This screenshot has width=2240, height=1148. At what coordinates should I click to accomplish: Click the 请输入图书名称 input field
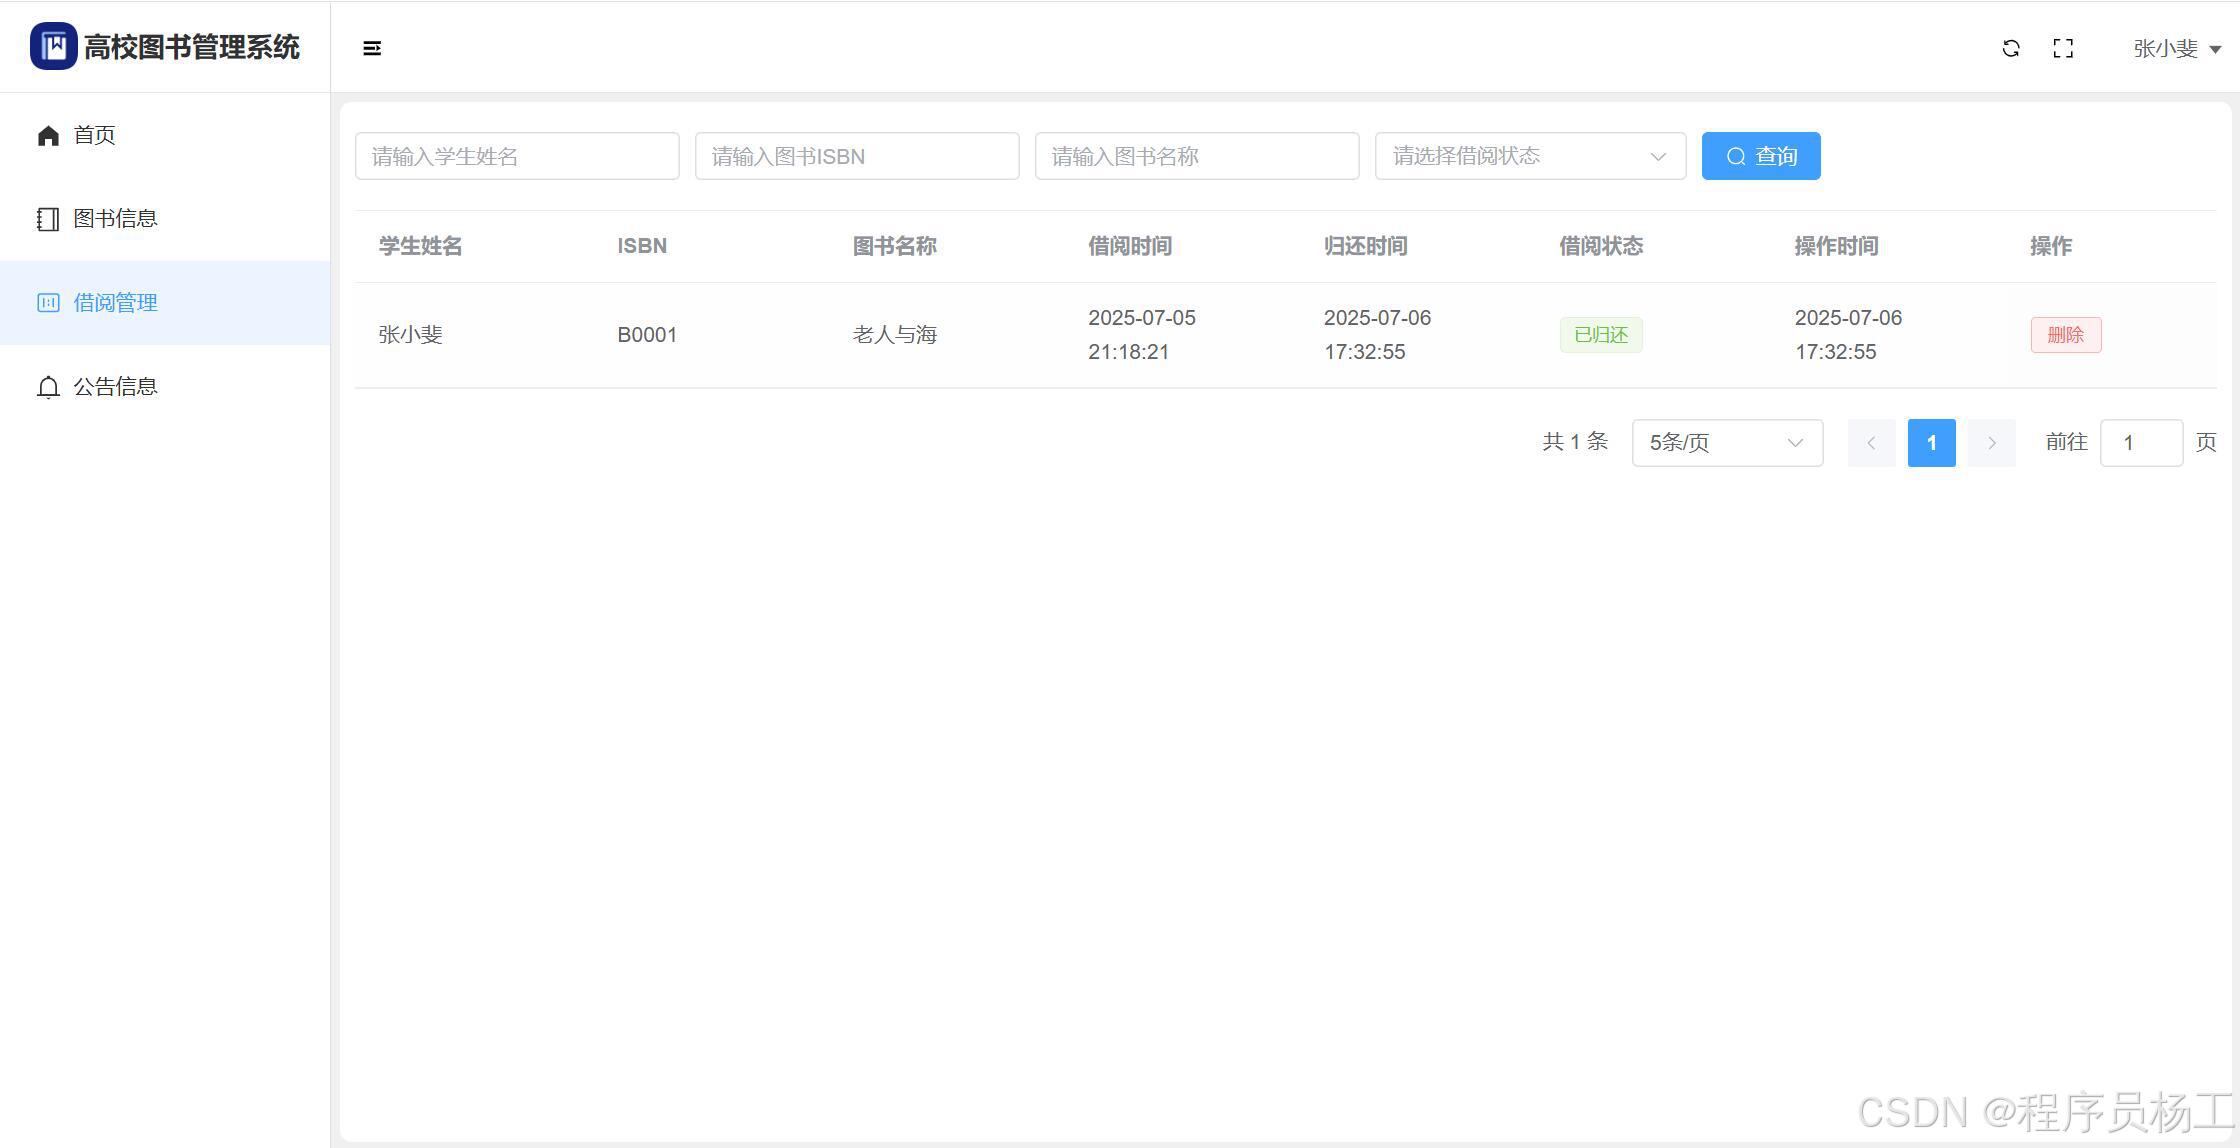pyautogui.click(x=1197, y=156)
